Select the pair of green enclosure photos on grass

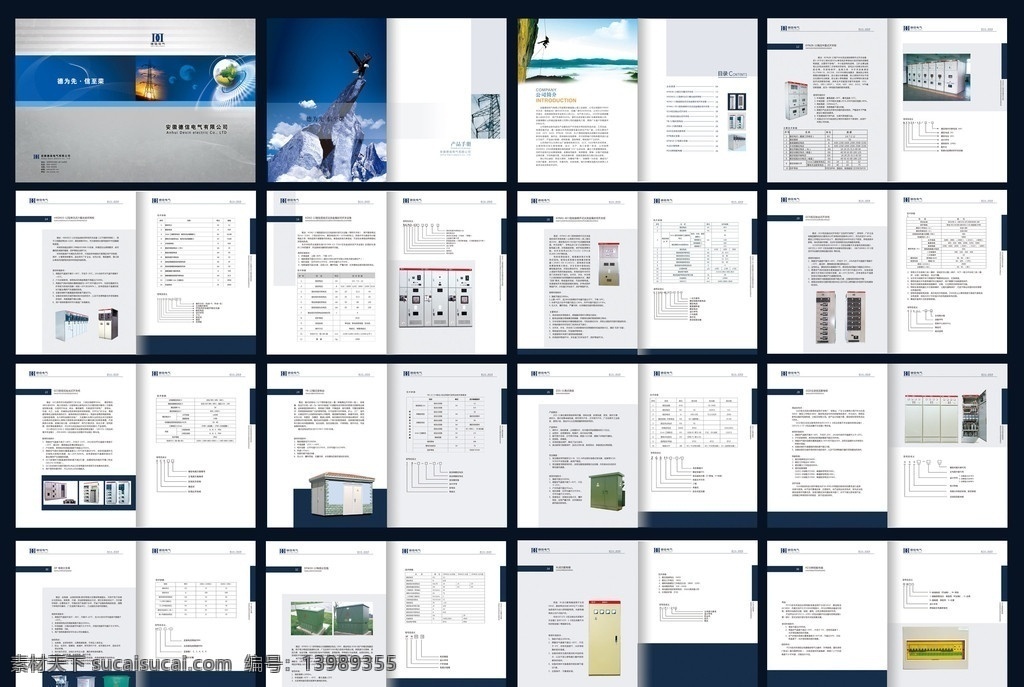[332, 618]
